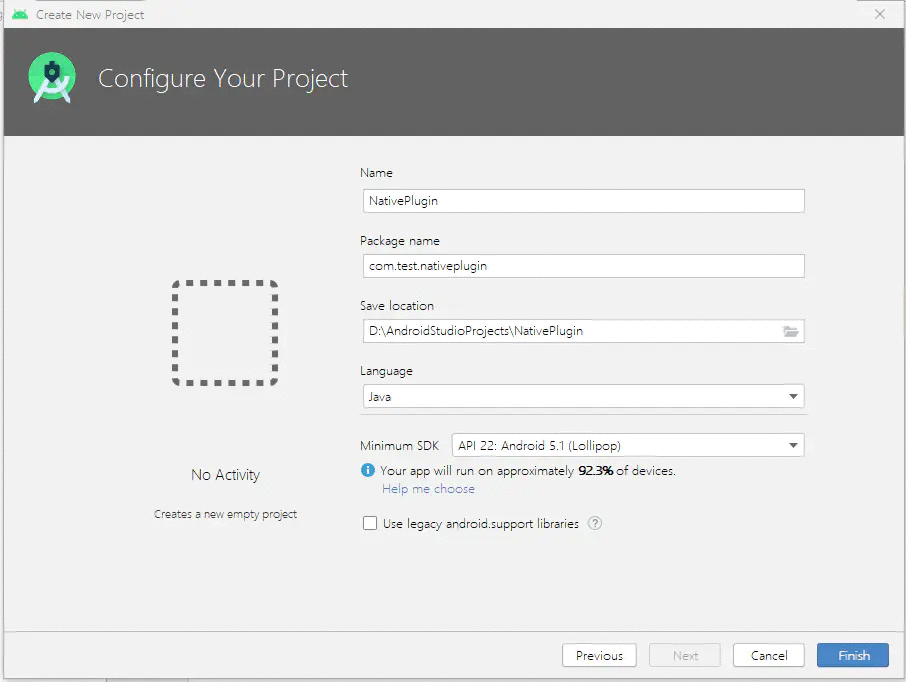Click the Save location path text field
906x682 pixels.
[570, 331]
